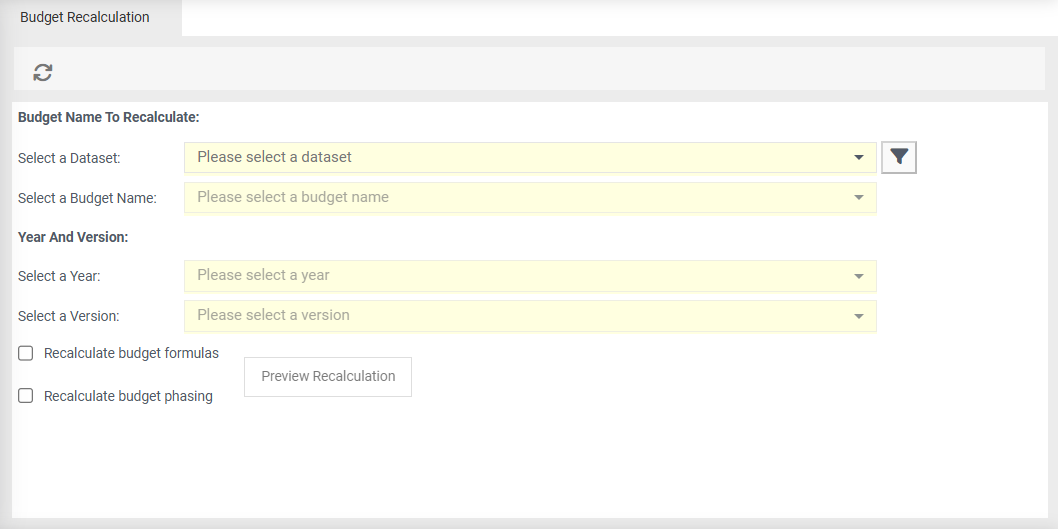Image resolution: width=1058 pixels, height=529 pixels.
Task: Click the 'Select a Budget Name:' label
Action: point(87,198)
